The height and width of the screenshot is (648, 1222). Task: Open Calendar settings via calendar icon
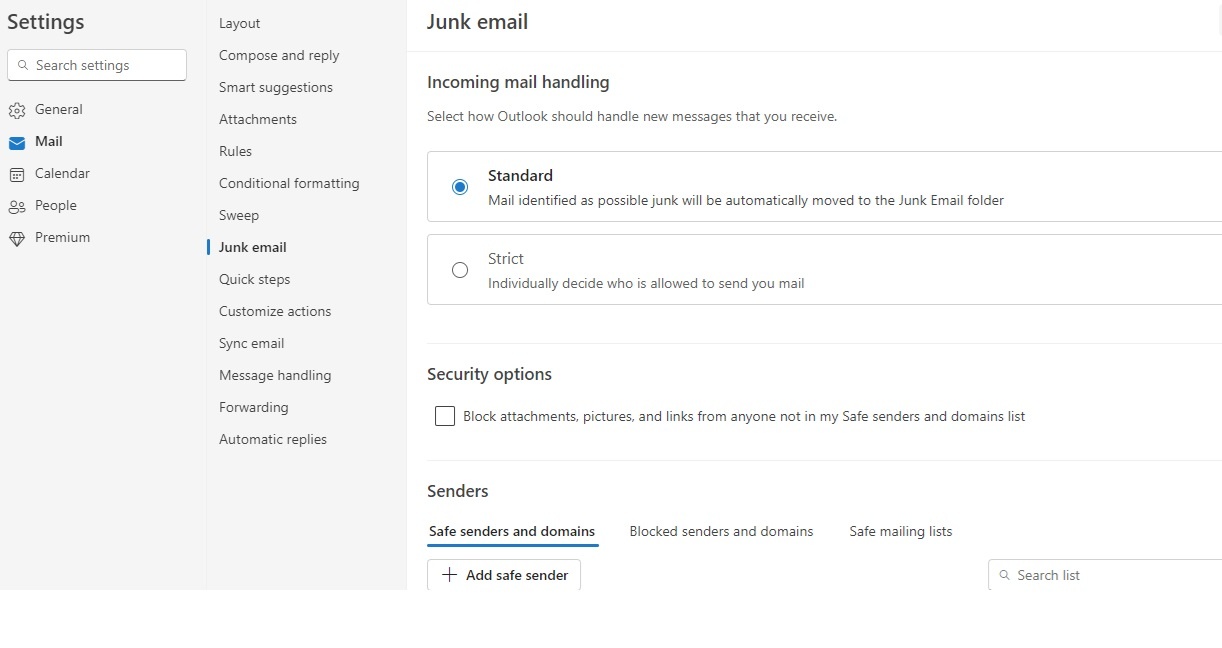[16, 174]
